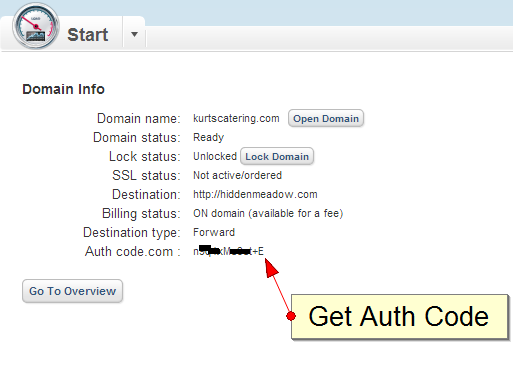The width and height of the screenshot is (513, 370).
Task: Click the Domain name: label
Action: pos(139,118)
